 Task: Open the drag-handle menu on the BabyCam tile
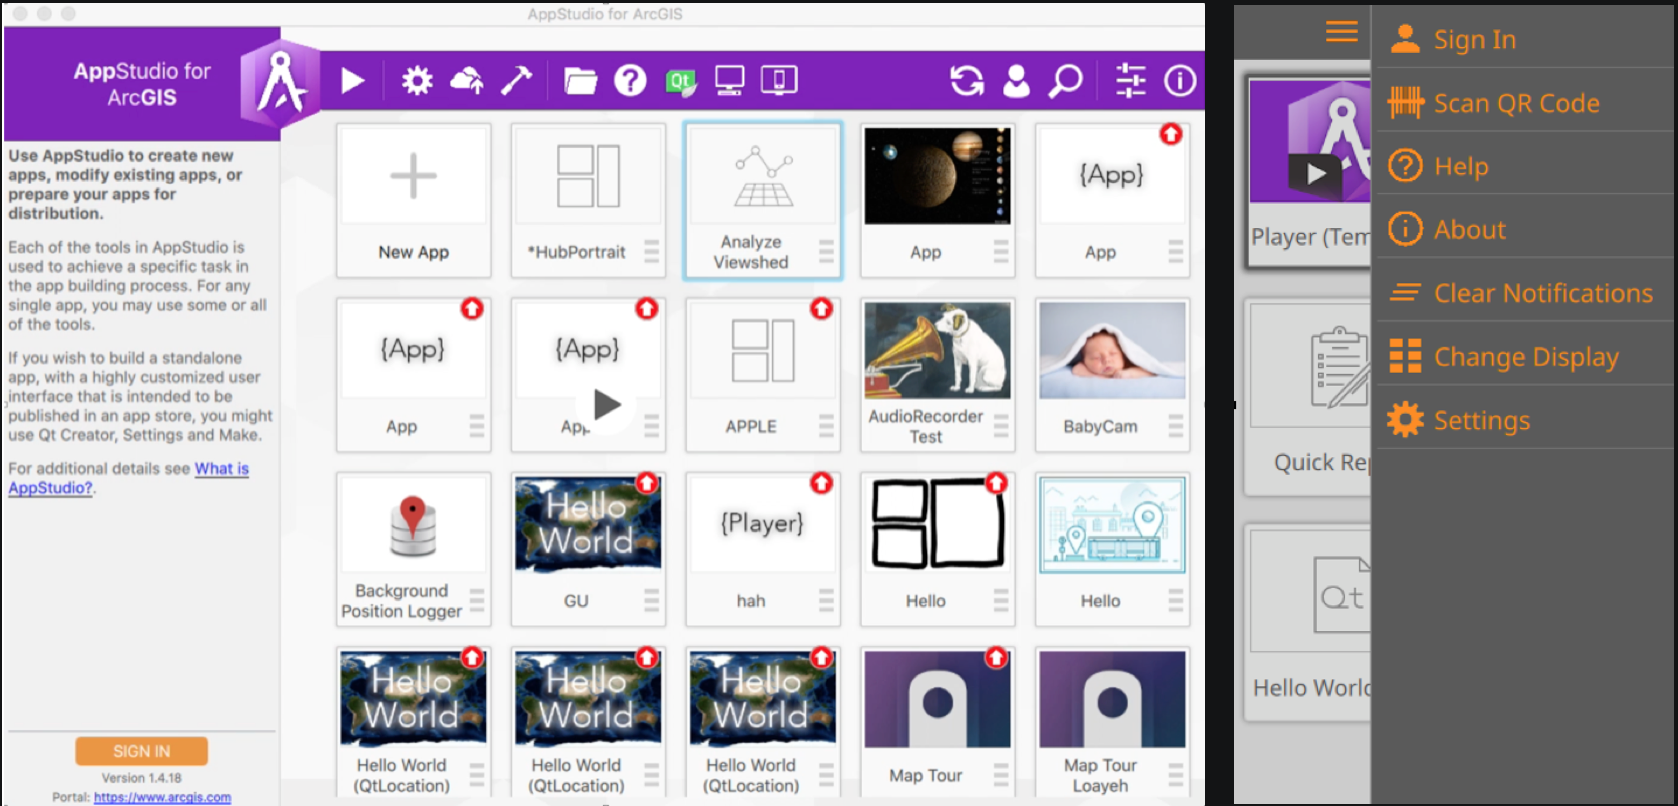coord(1175,426)
